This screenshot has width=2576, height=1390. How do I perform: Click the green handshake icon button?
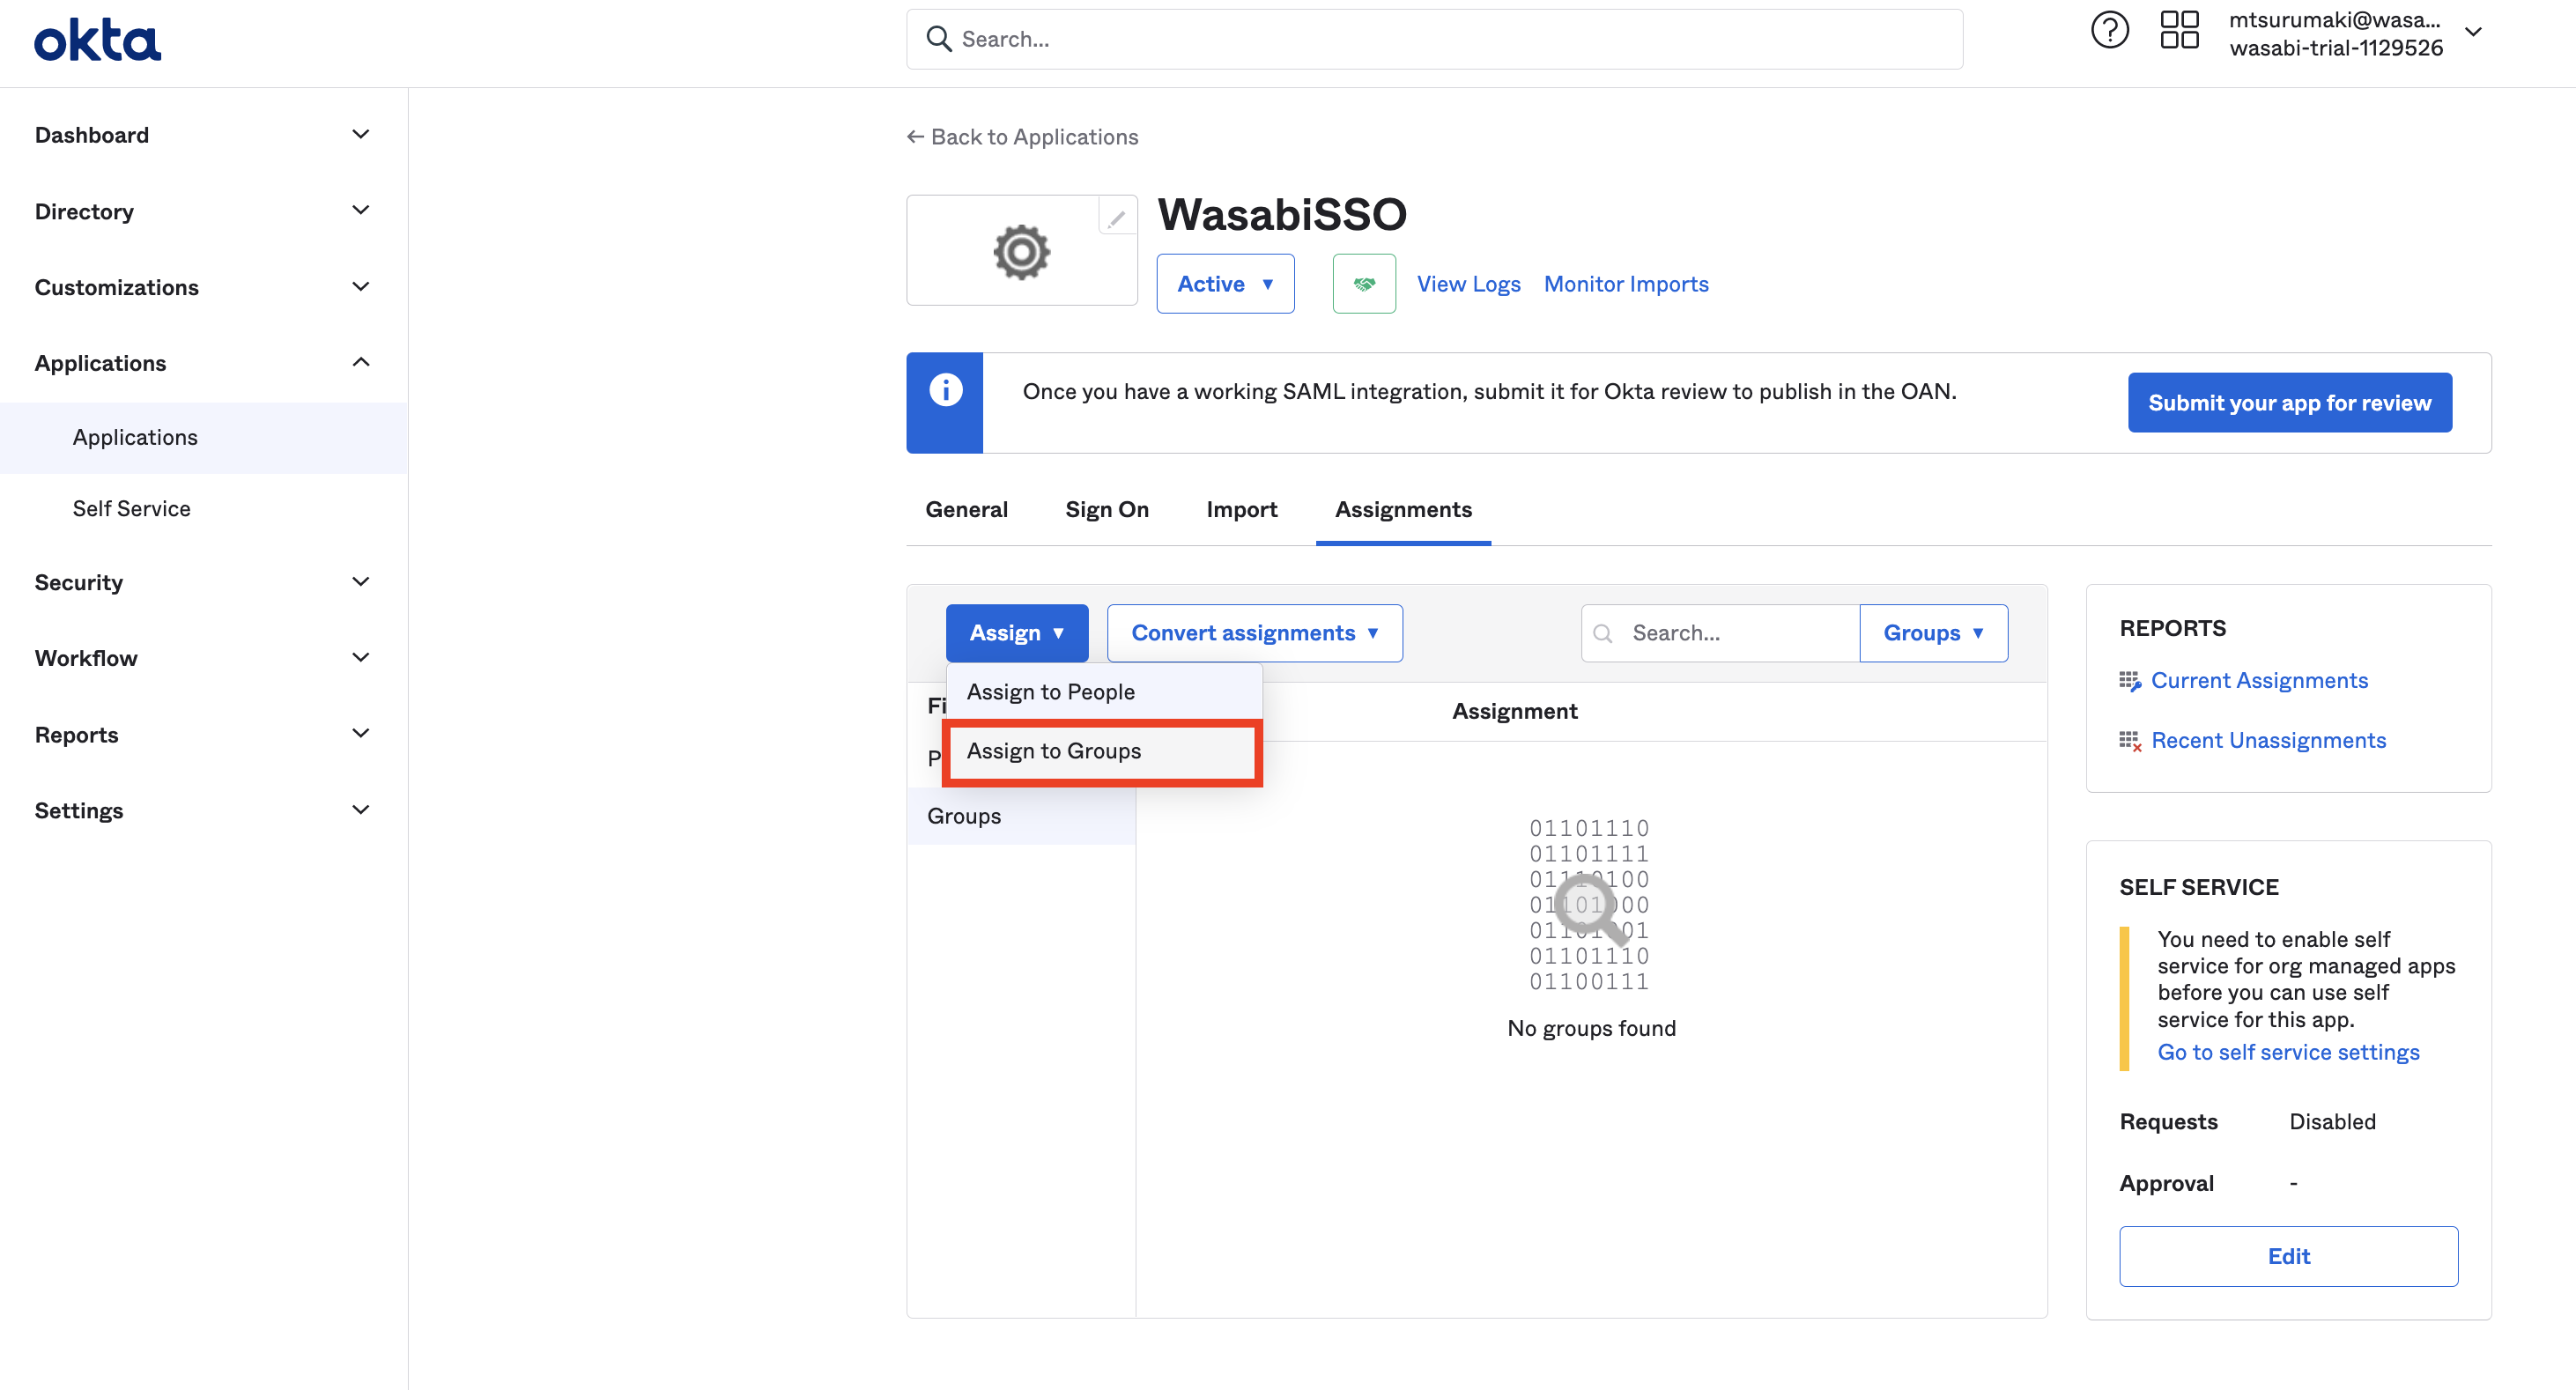point(1364,284)
